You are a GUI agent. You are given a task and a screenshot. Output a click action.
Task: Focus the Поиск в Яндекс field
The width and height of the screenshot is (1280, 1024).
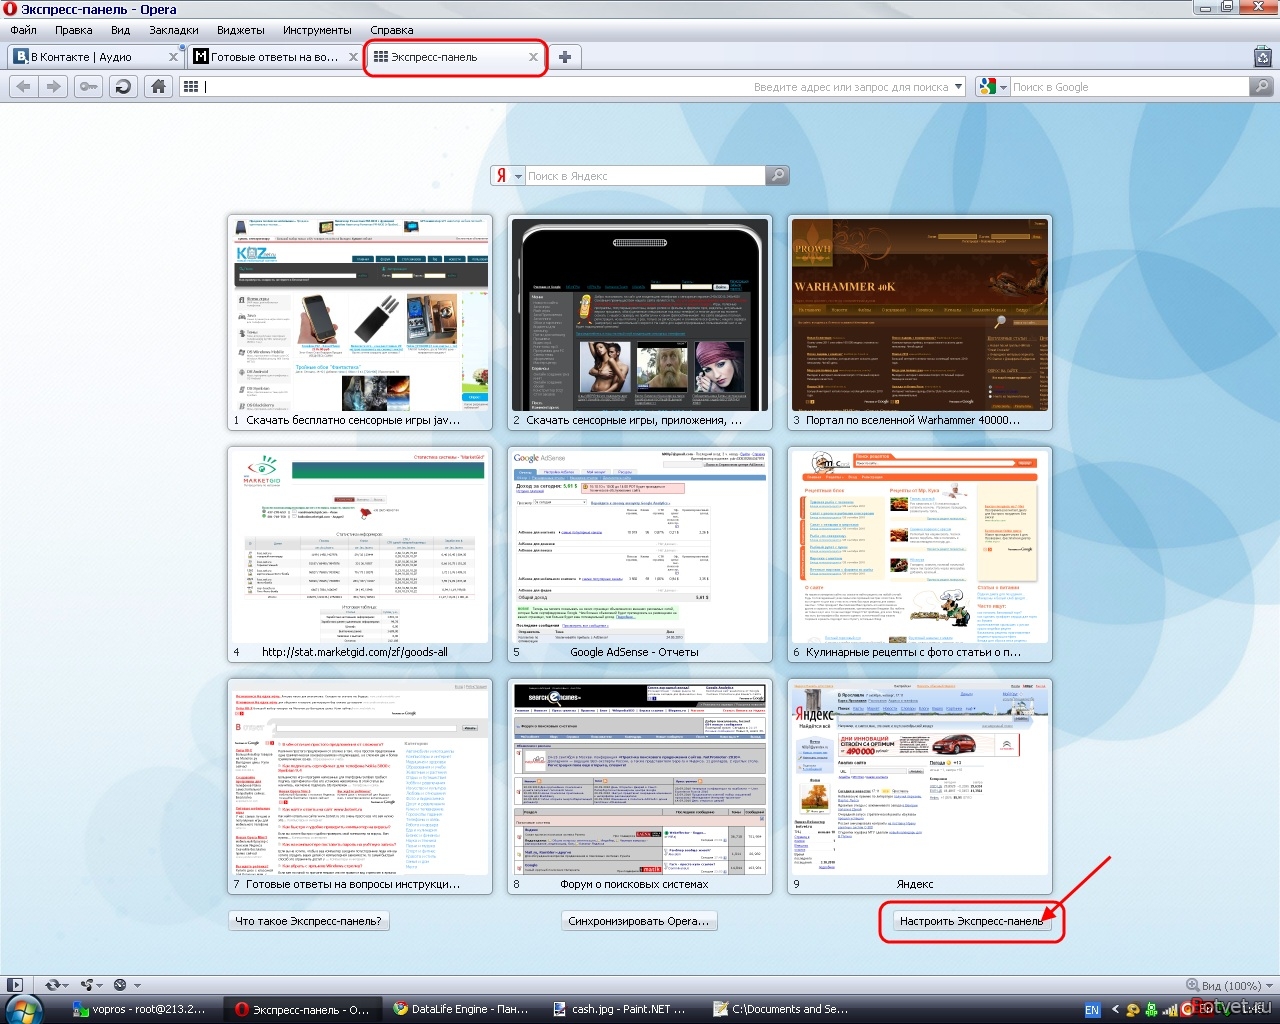pos(645,176)
